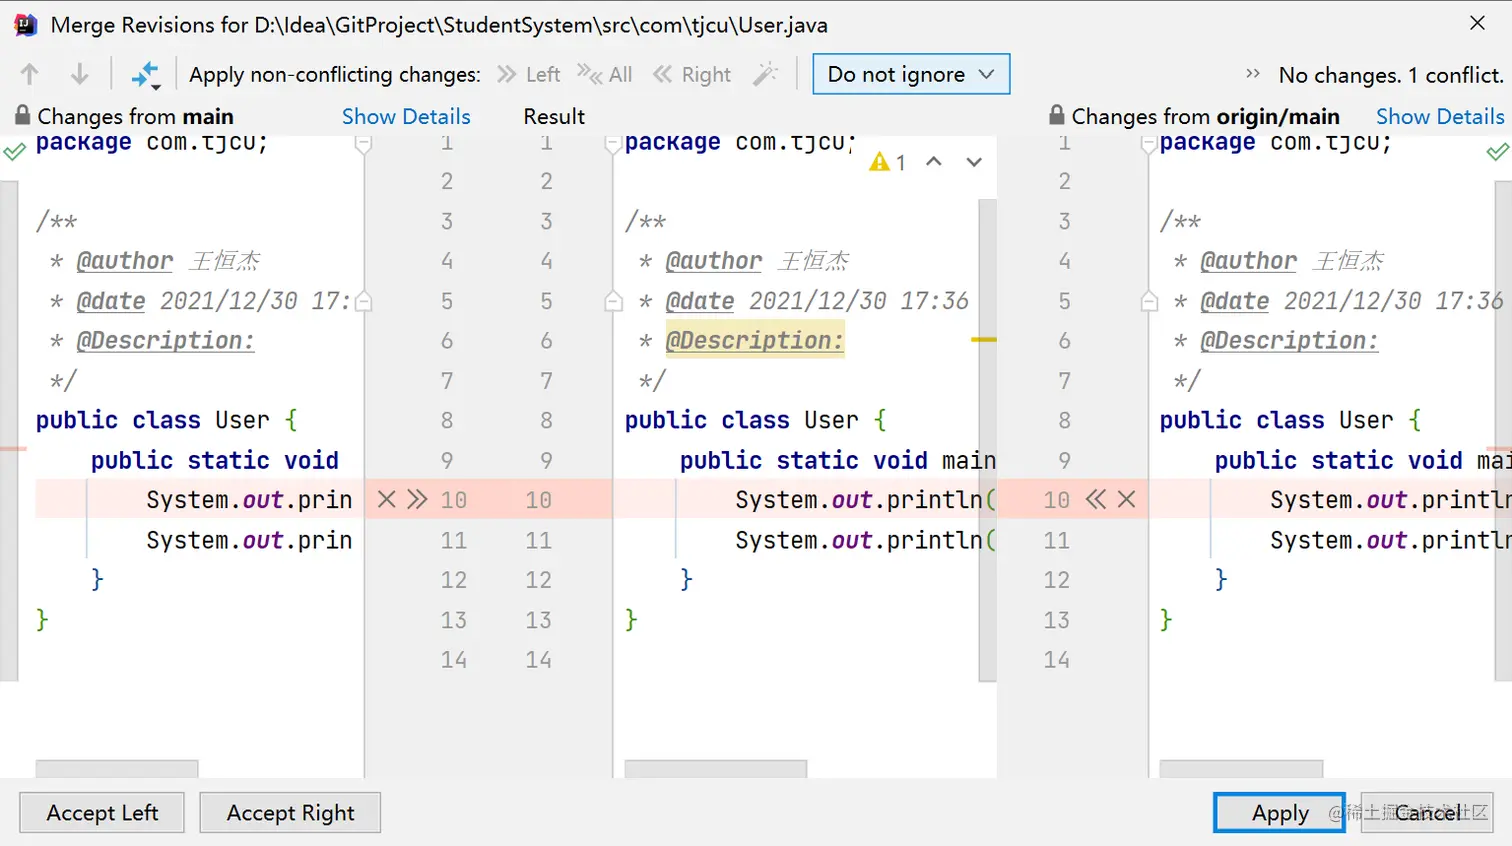The height and width of the screenshot is (846, 1512).
Task: Click Result pane vertical scrollbar
Action: (988, 440)
